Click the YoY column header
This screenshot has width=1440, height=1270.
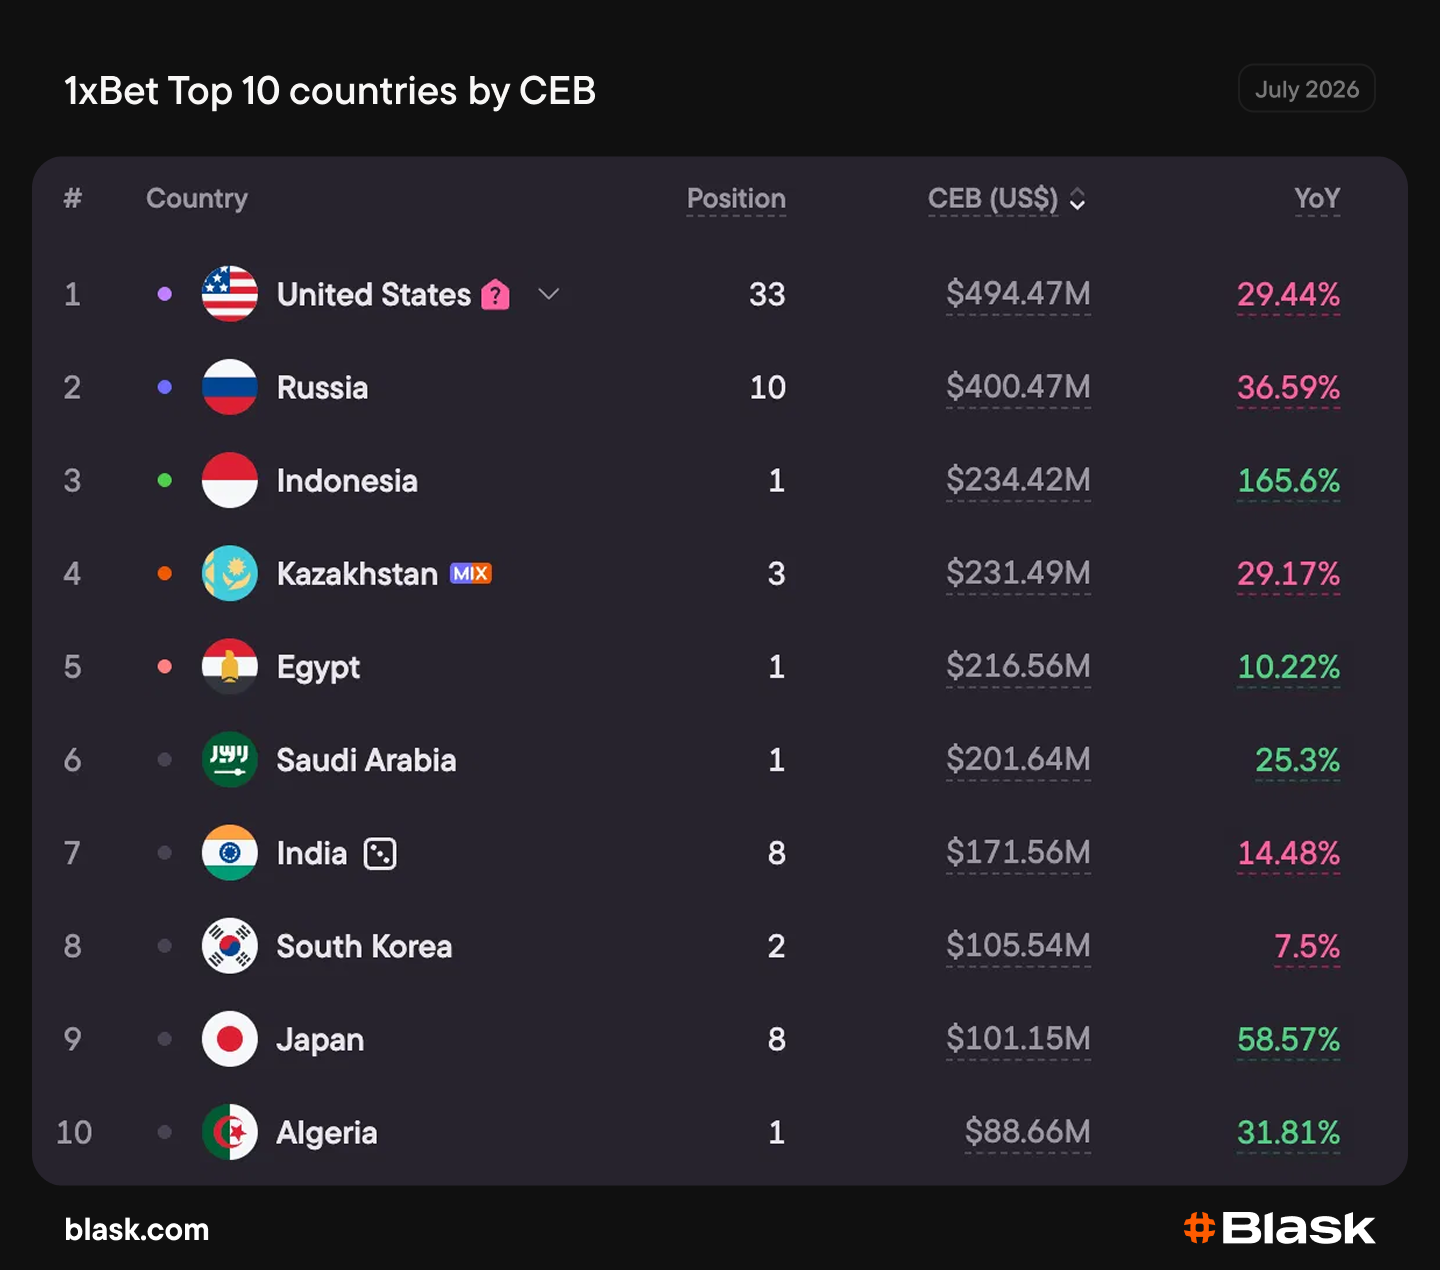[x=1317, y=198]
